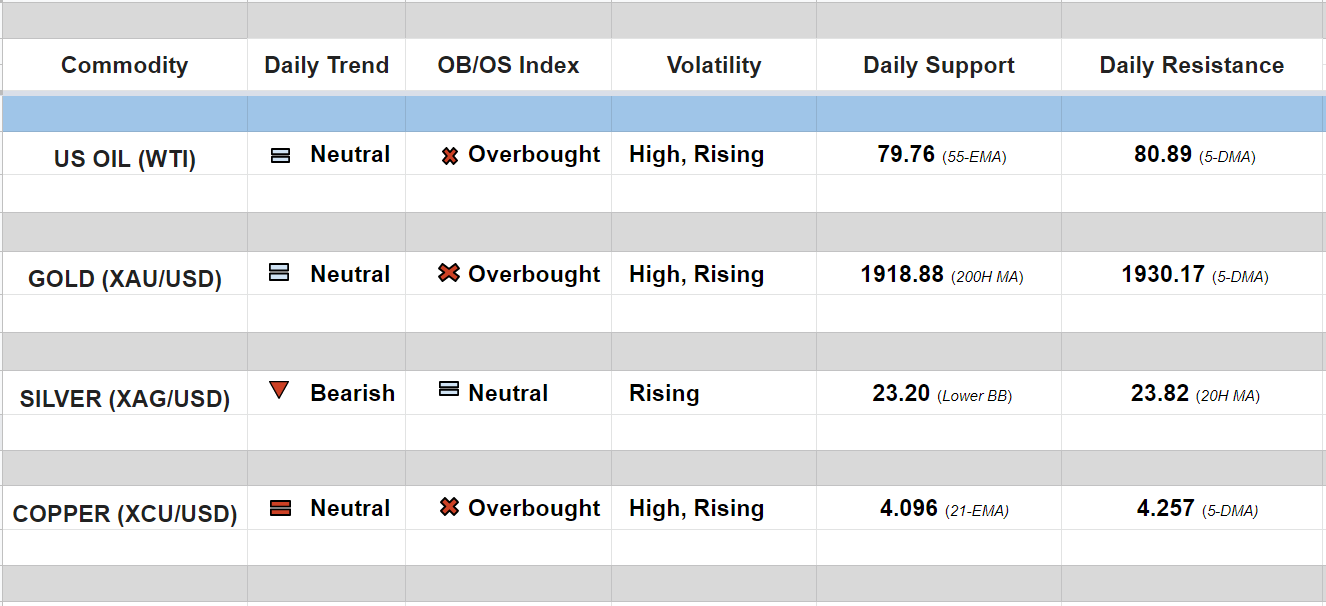Click the neutral trend icon in Gold row
The image size is (1326, 606).
tap(280, 272)
